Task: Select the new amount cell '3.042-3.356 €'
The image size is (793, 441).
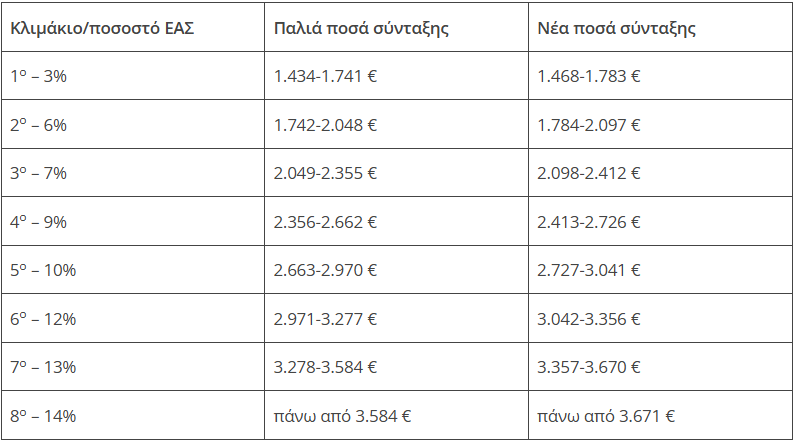Action: click(x=589, y=319)
